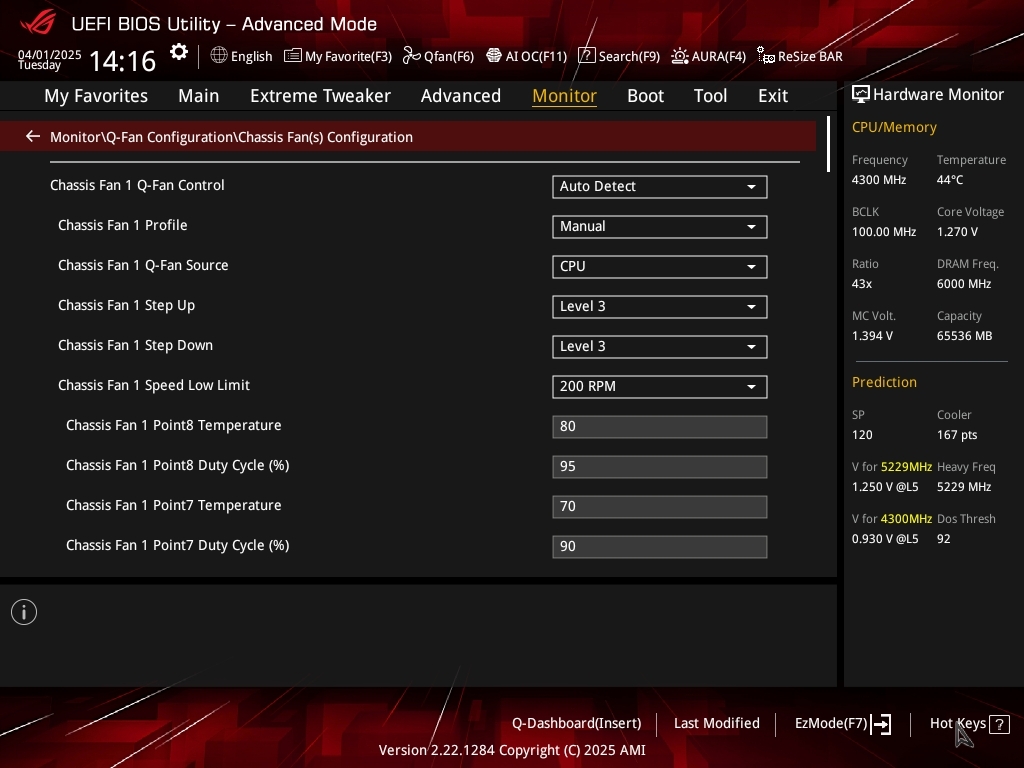Click the 44°C temperature value
The height and width of the screenshot is (768, 1024).
(x=950, y=180)
